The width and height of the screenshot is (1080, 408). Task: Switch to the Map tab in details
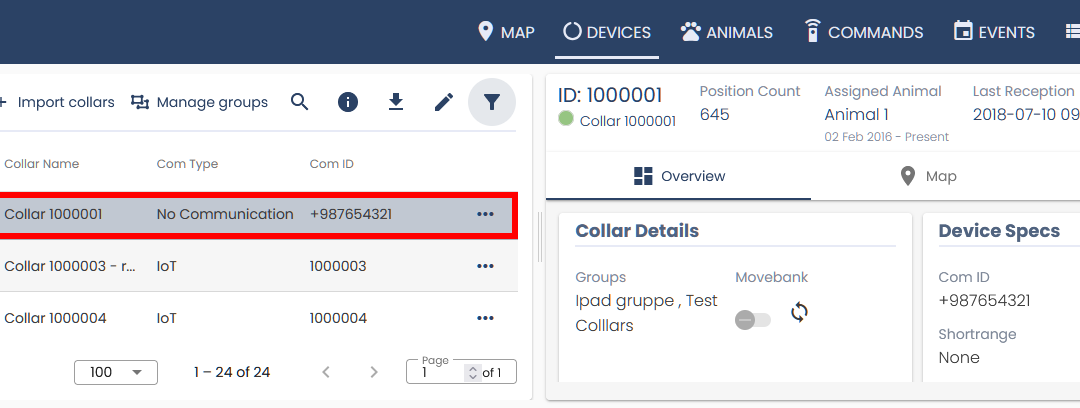pos(928,177)
